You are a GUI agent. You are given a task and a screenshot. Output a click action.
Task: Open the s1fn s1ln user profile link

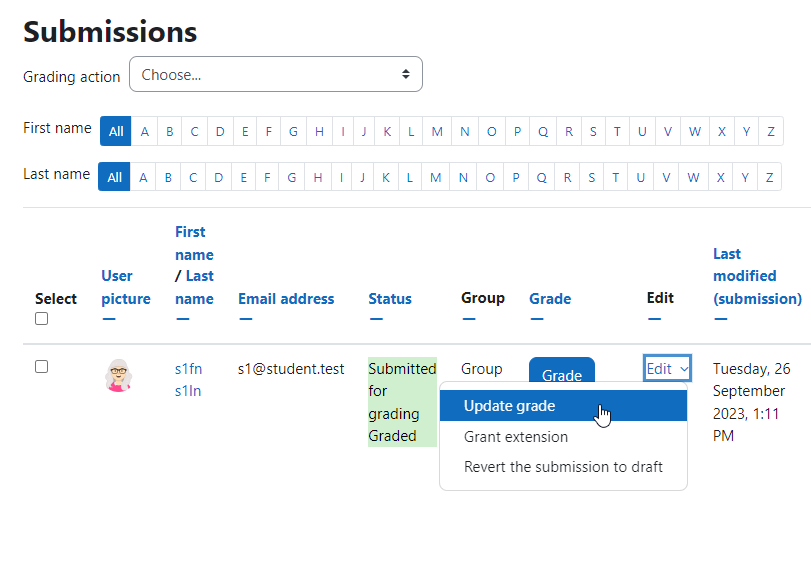(188, 380)
